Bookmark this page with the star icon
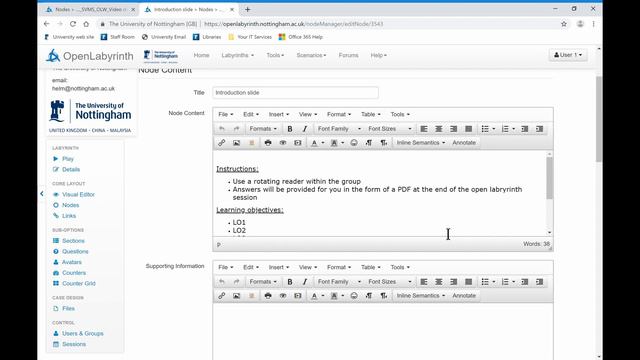 click(564, 24)
